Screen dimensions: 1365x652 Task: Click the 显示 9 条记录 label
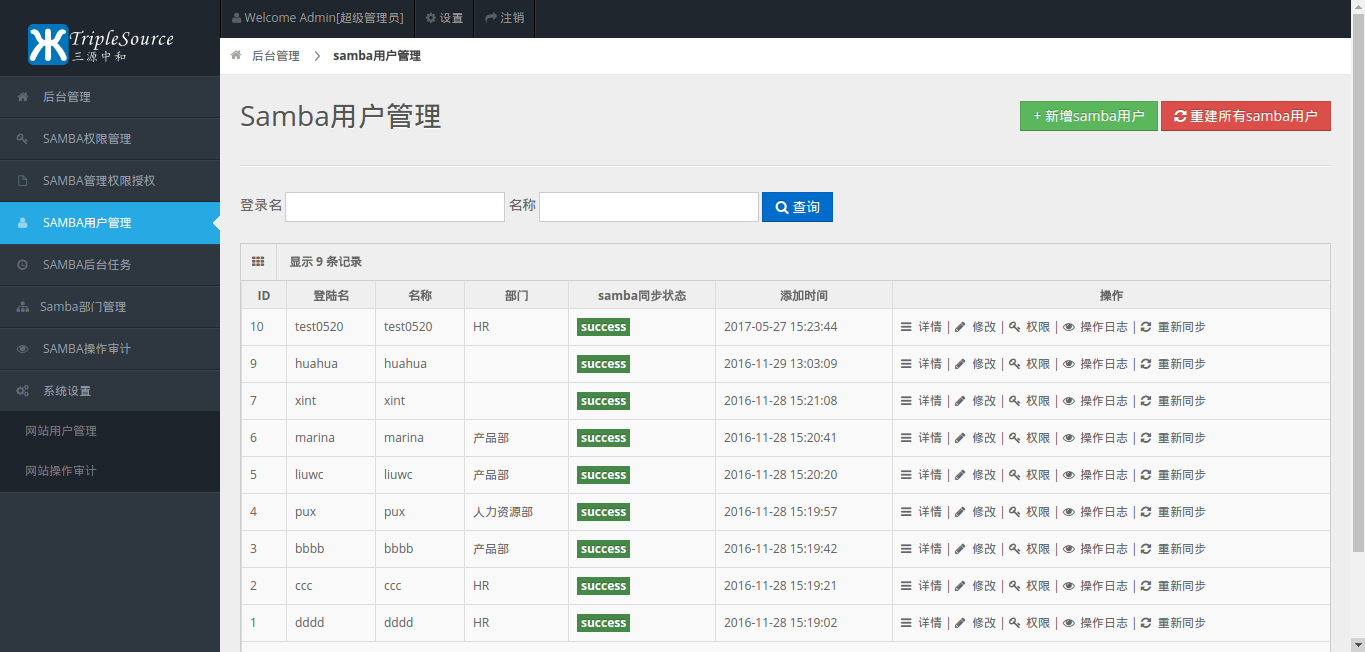(326, 262)
